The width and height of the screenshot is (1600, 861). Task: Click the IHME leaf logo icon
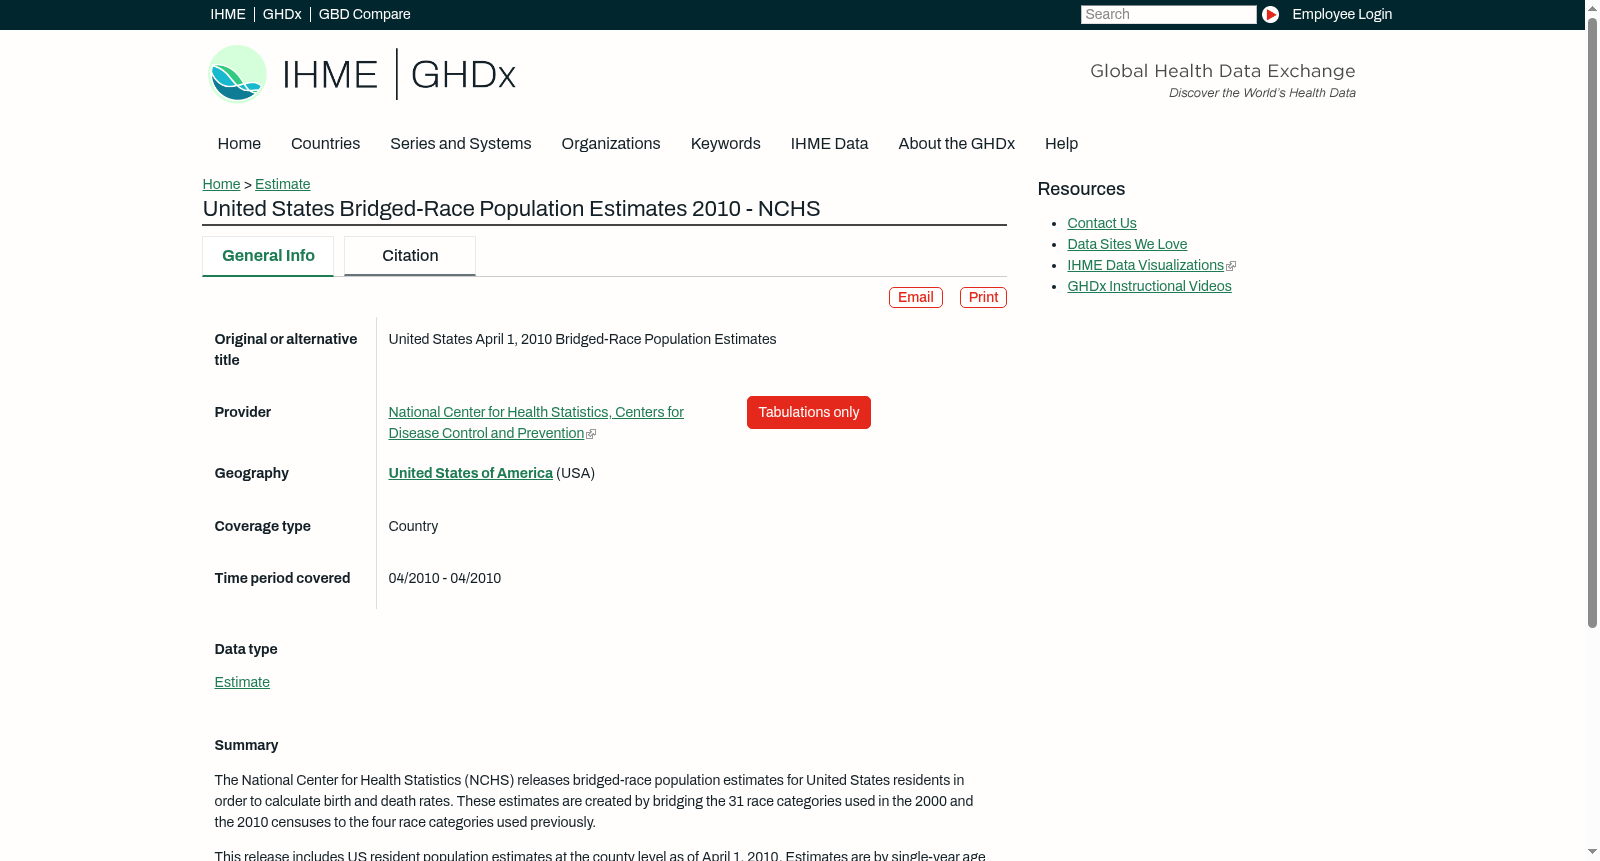pos(238,74)
